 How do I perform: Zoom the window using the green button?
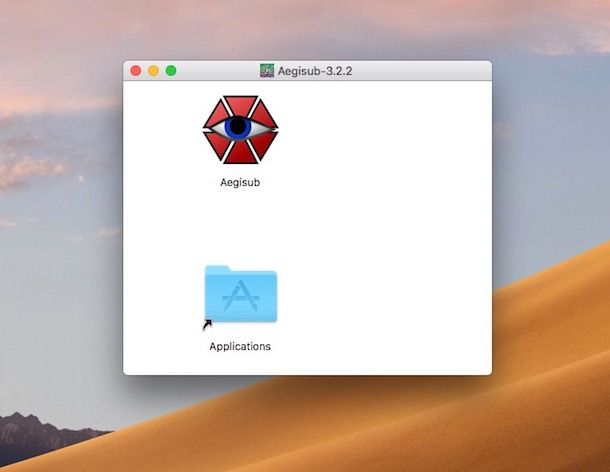pyautogui.click(x=171, y=71)
